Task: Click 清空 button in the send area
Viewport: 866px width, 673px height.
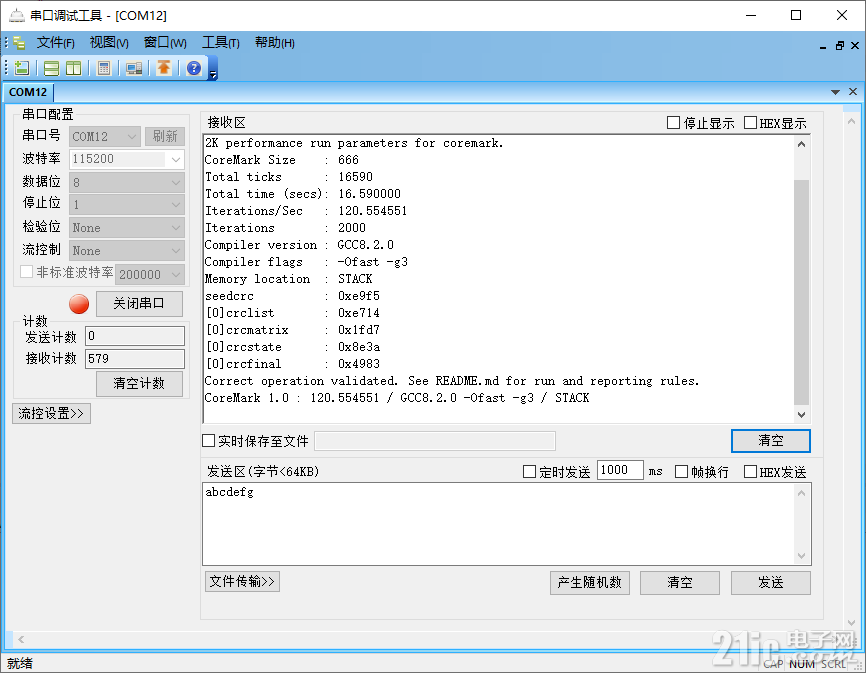Action: click(x=680, y=582)
